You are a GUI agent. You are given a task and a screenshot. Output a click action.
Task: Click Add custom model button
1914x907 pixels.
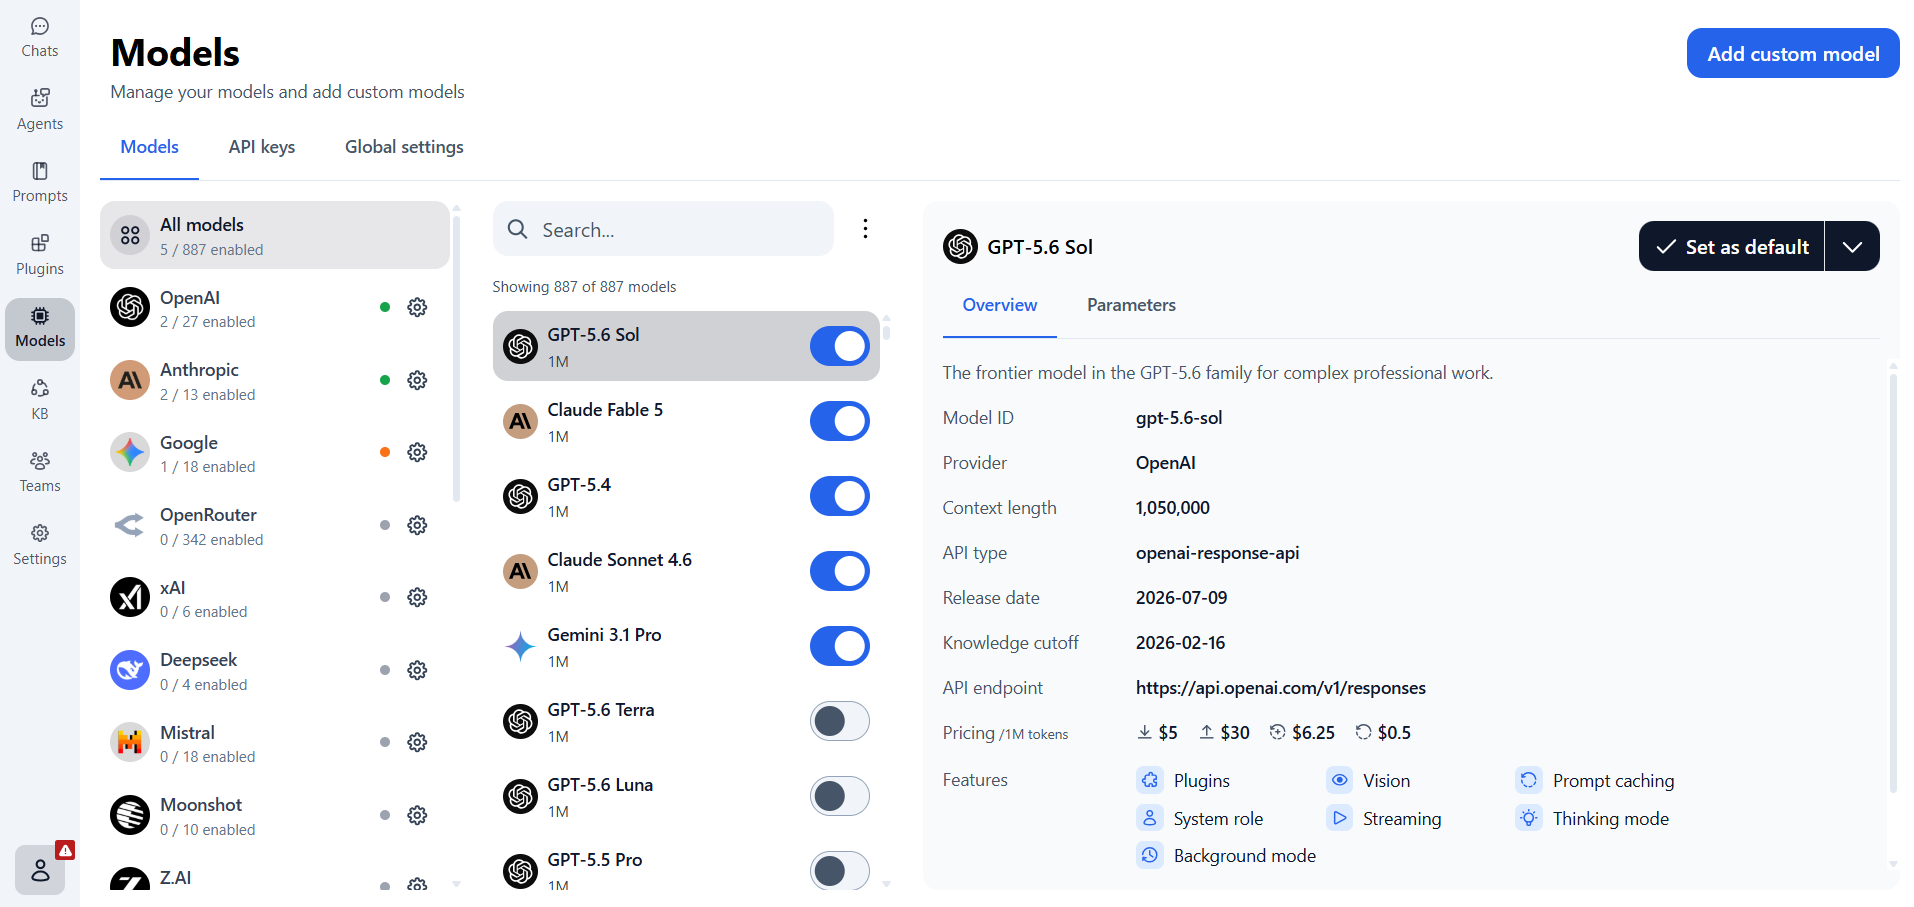click(1793, 53)
